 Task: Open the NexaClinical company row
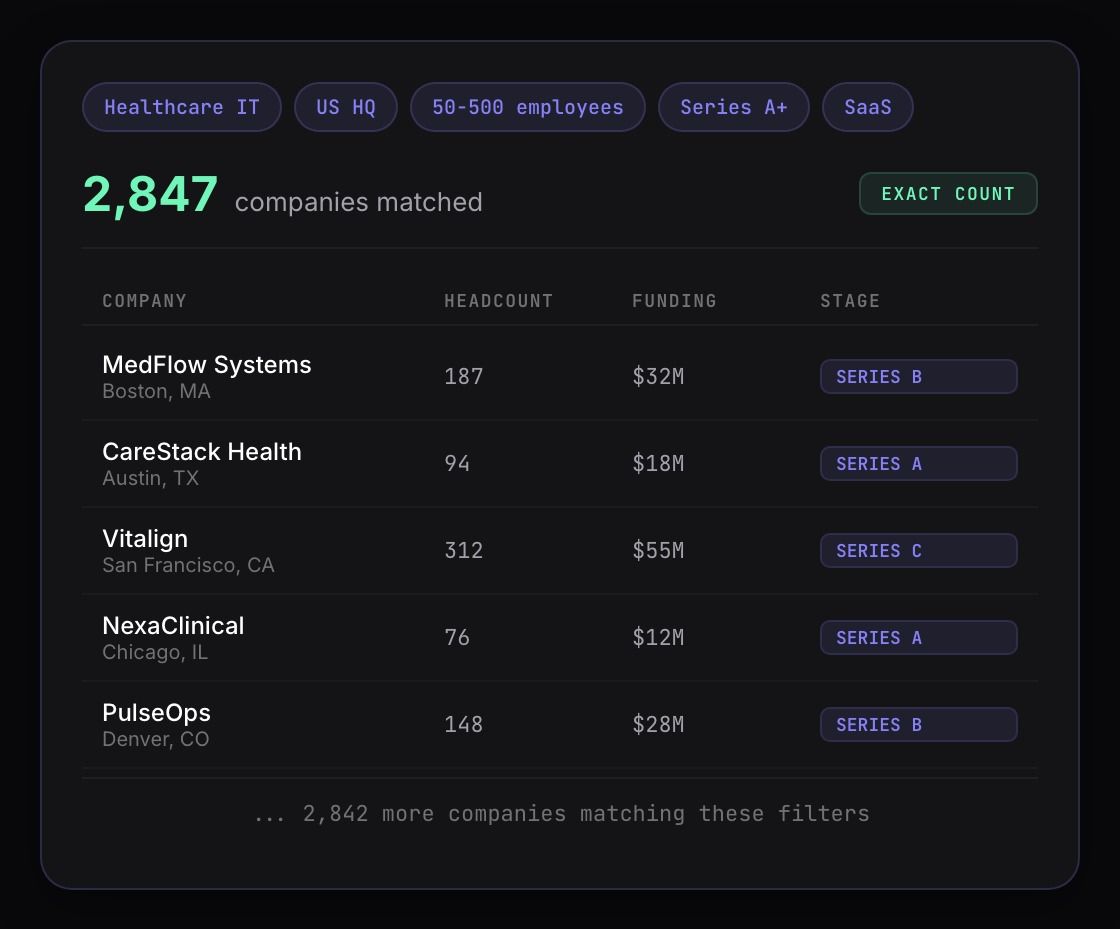[560, 638]
